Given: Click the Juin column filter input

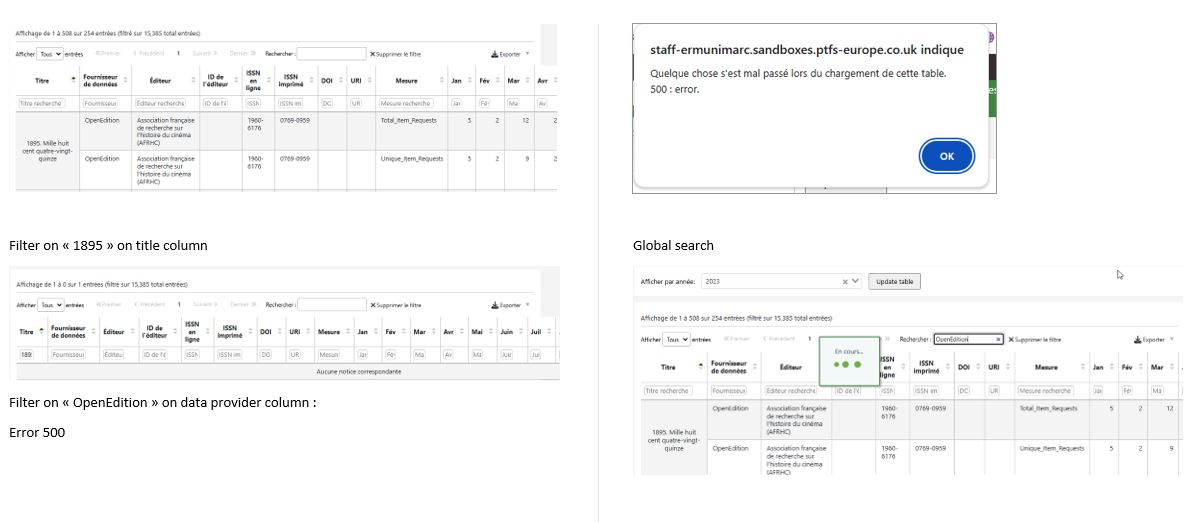Looking at the screenshot, I should (x=506, y=354).
